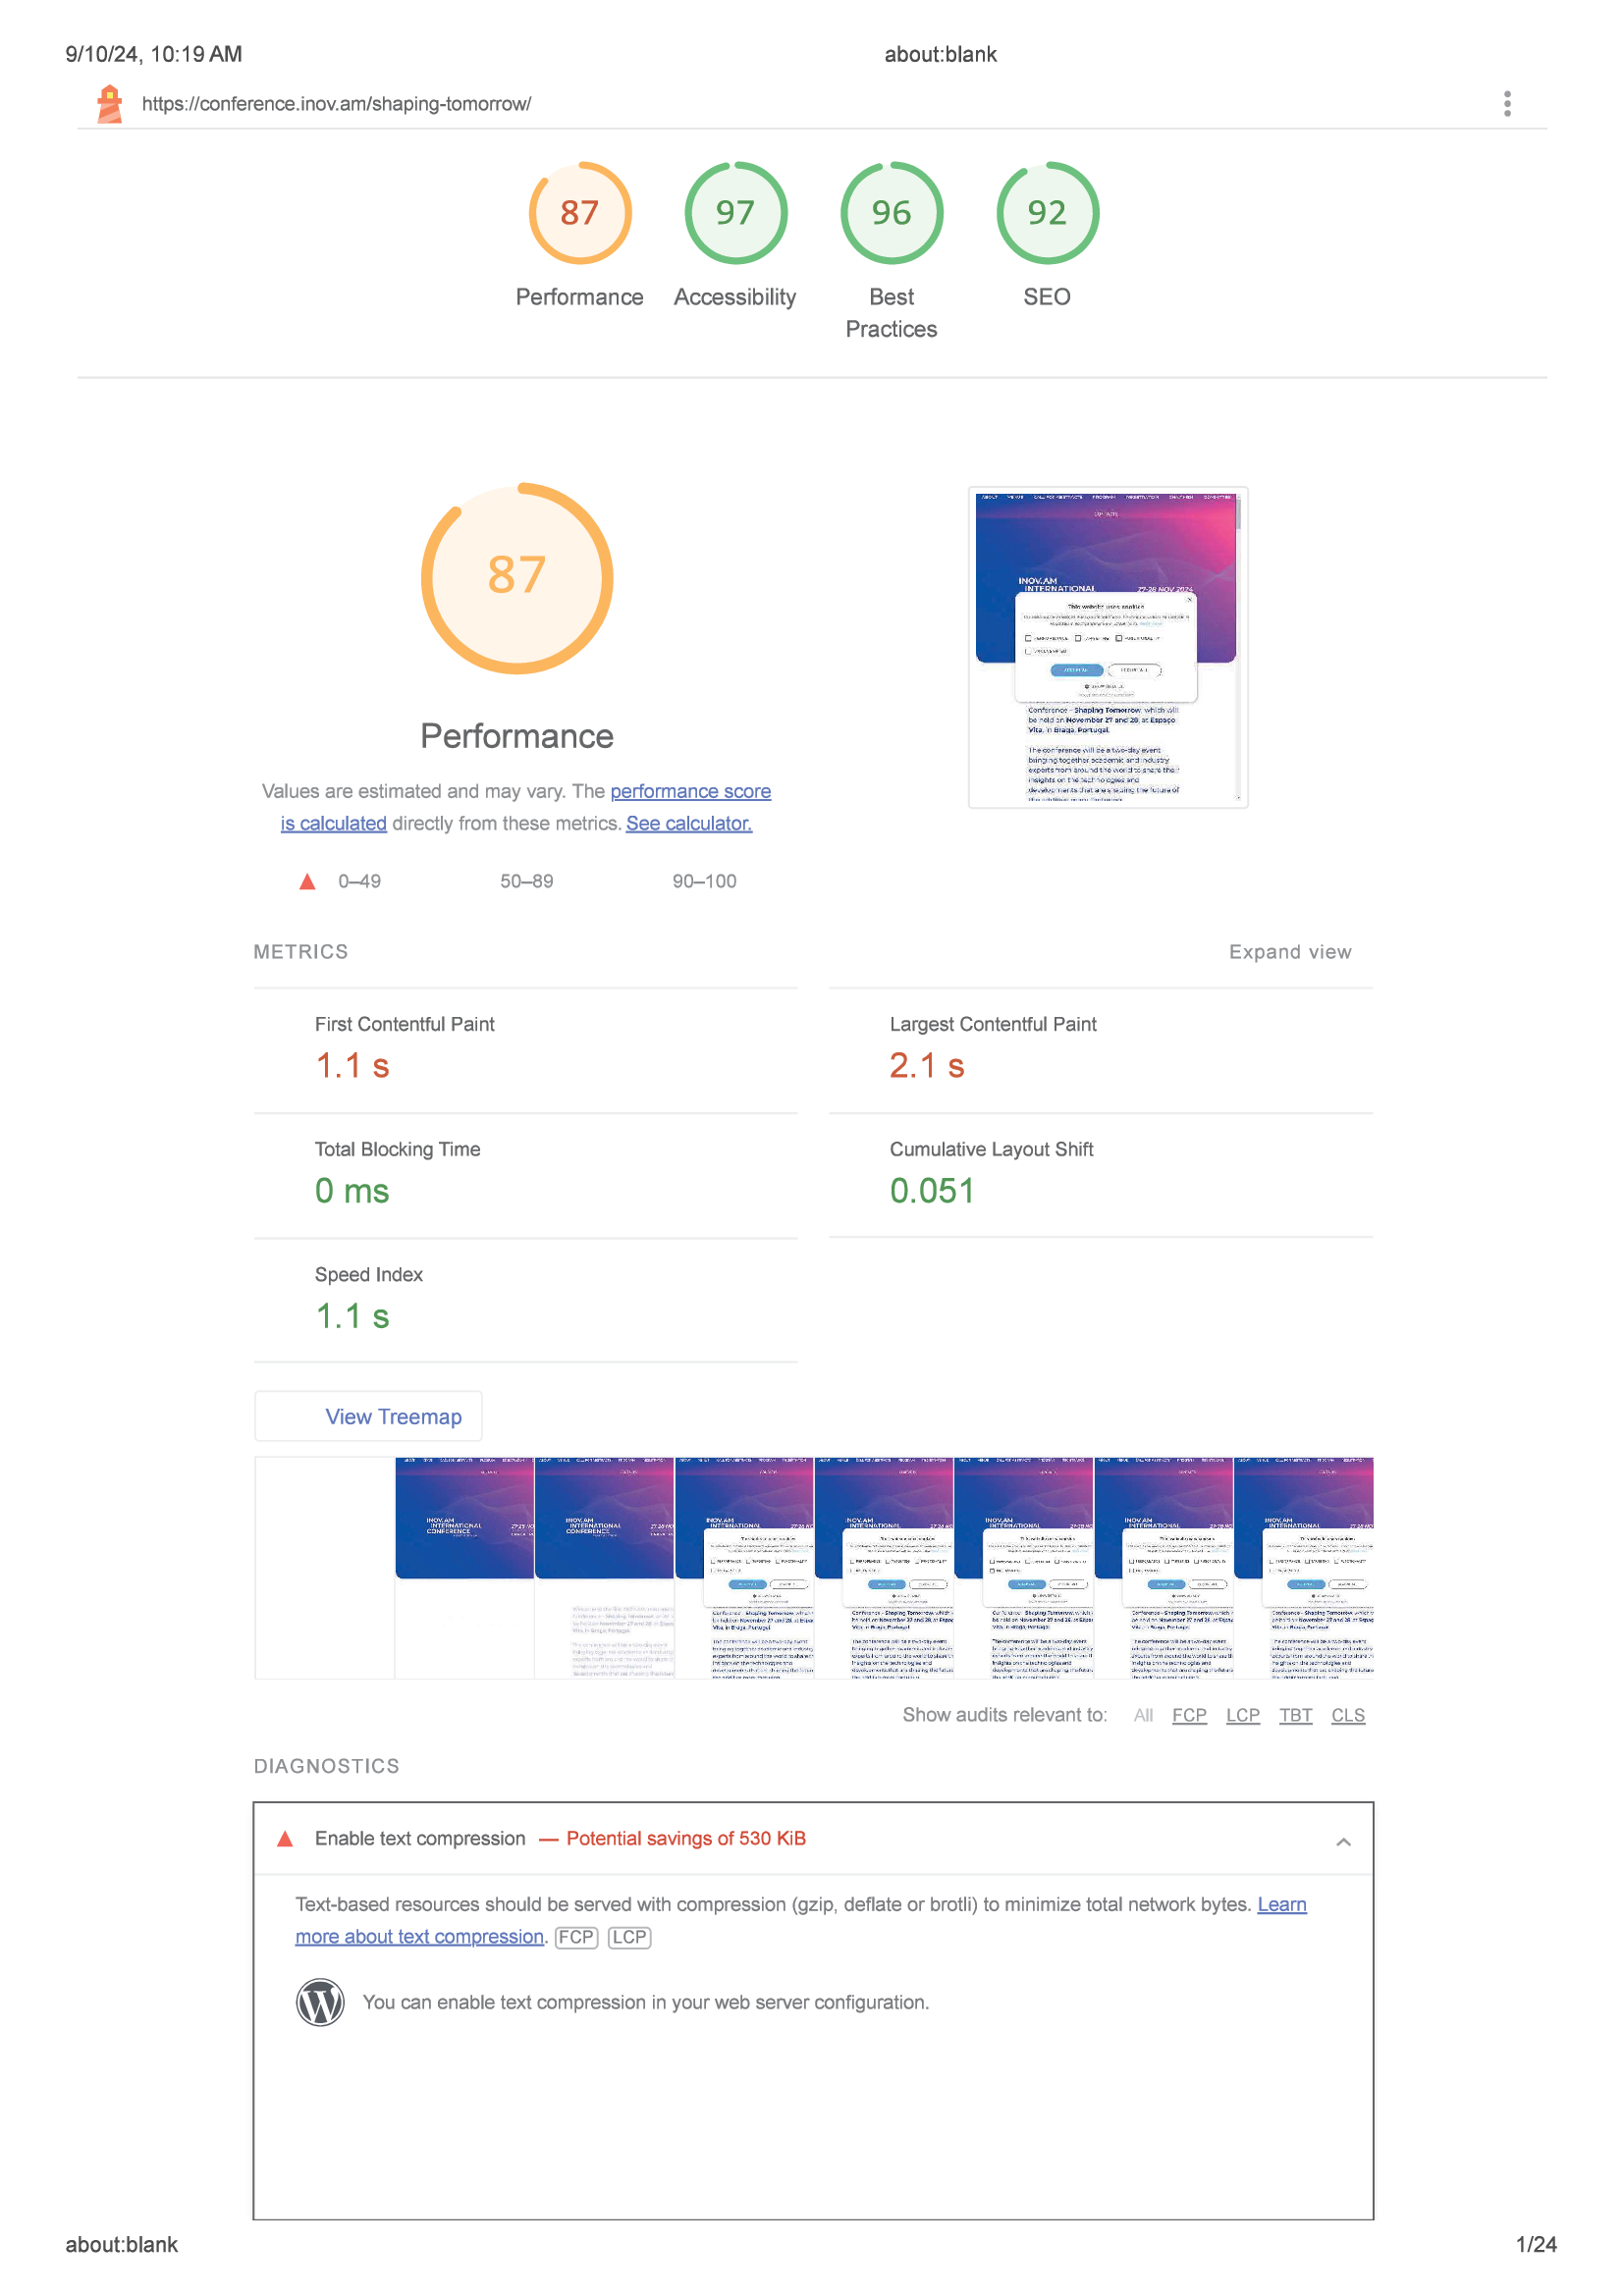Toggle Expand view for metrics
This screenshot has height=2296, width=1624.
click(1289, 952)
